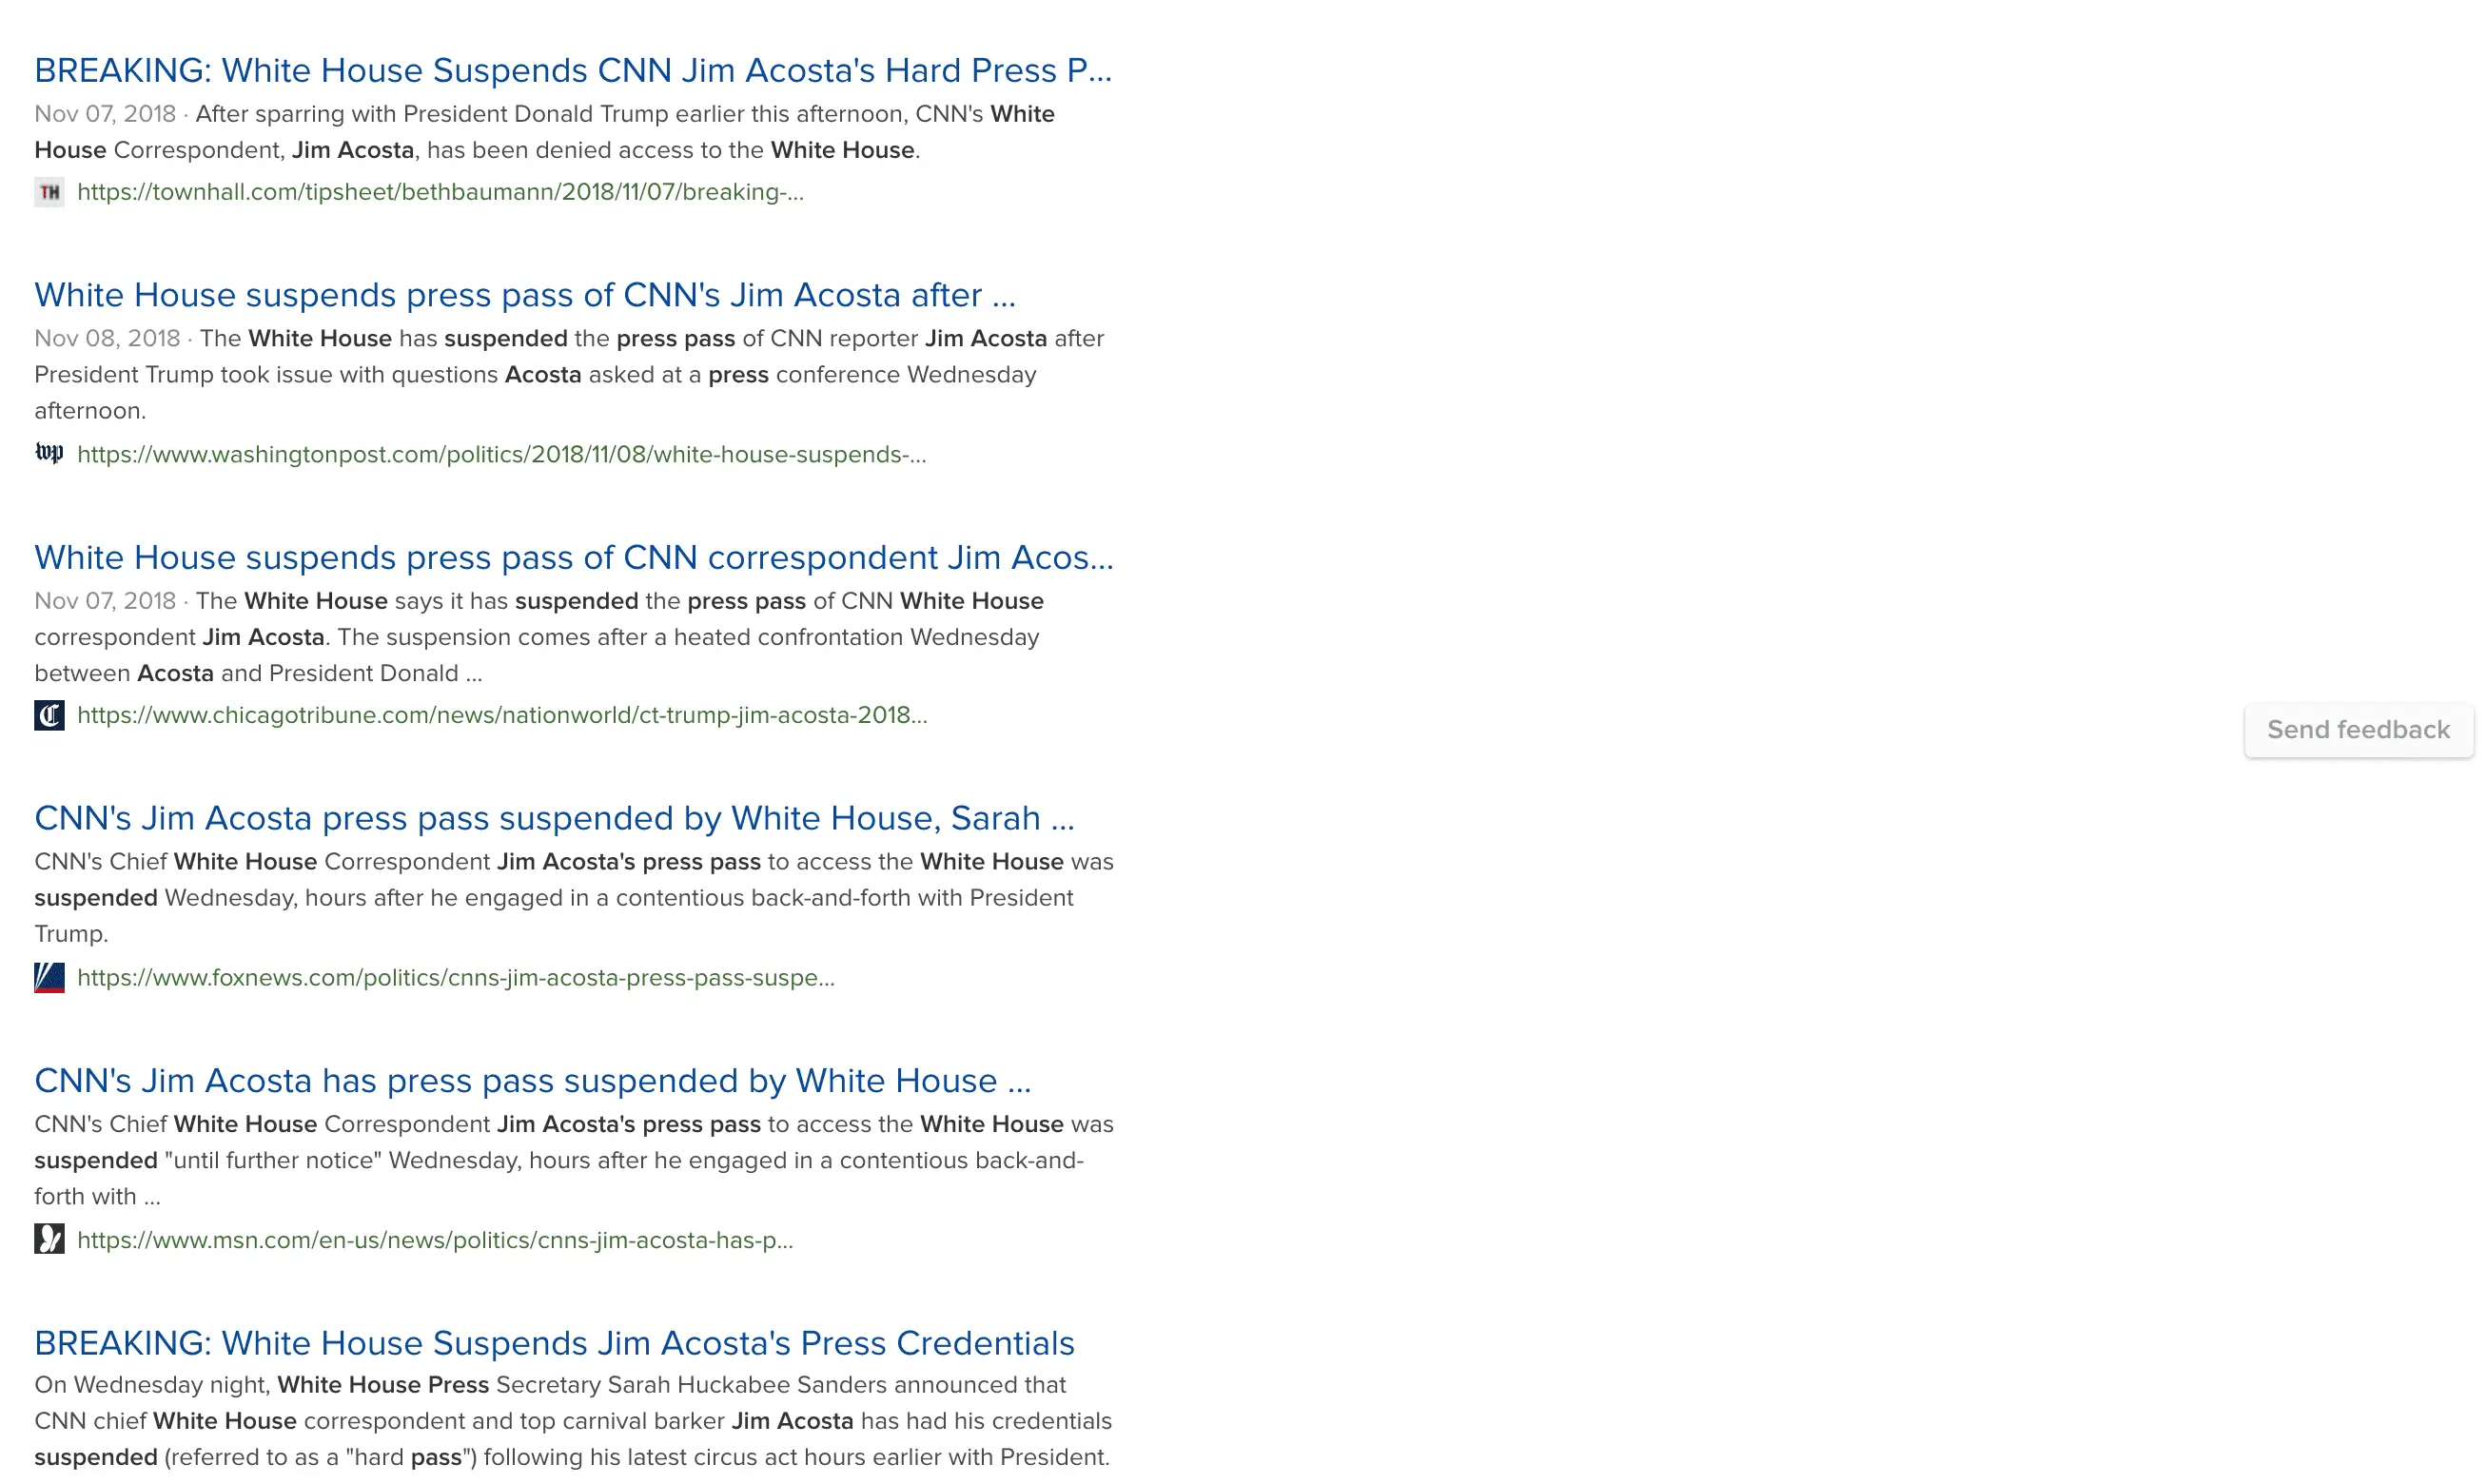Open 'White House suspends press pass of CNN's Jim Acosta after' headline
This screenshot has height=1484, width=2487.
coord(524,295)
